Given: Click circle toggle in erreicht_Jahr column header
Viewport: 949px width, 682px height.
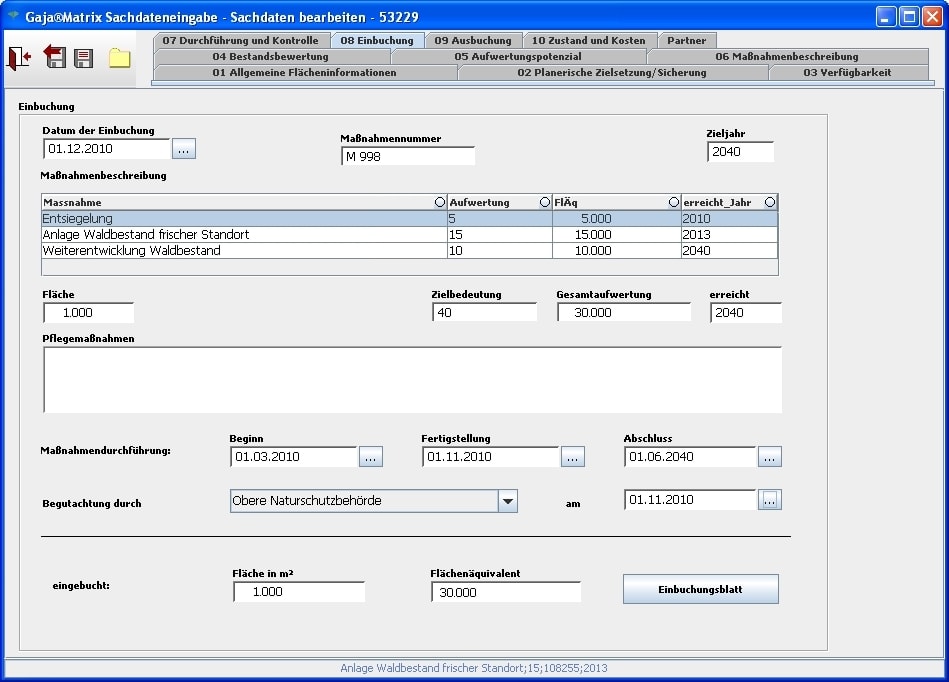Looking at the screenshot, I should click(x=770, y=202).
